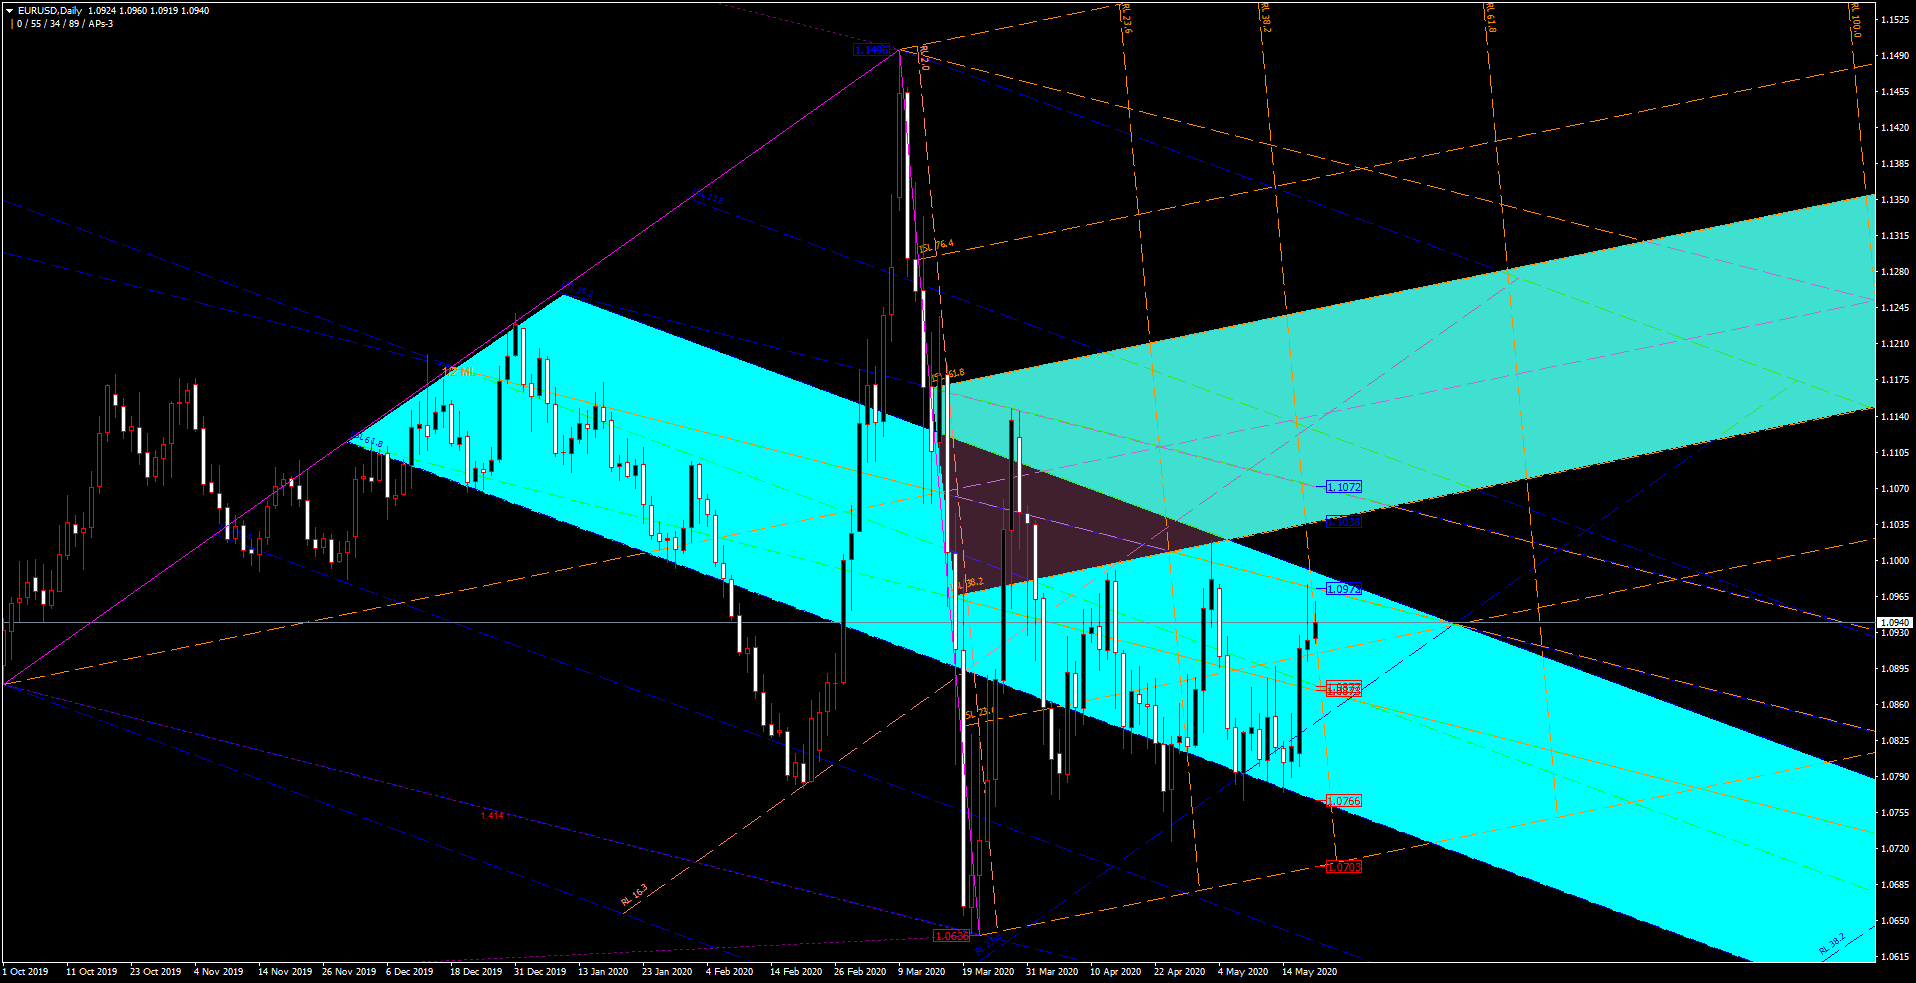Click the 1.1525 price scale label

coord(1894,20)
